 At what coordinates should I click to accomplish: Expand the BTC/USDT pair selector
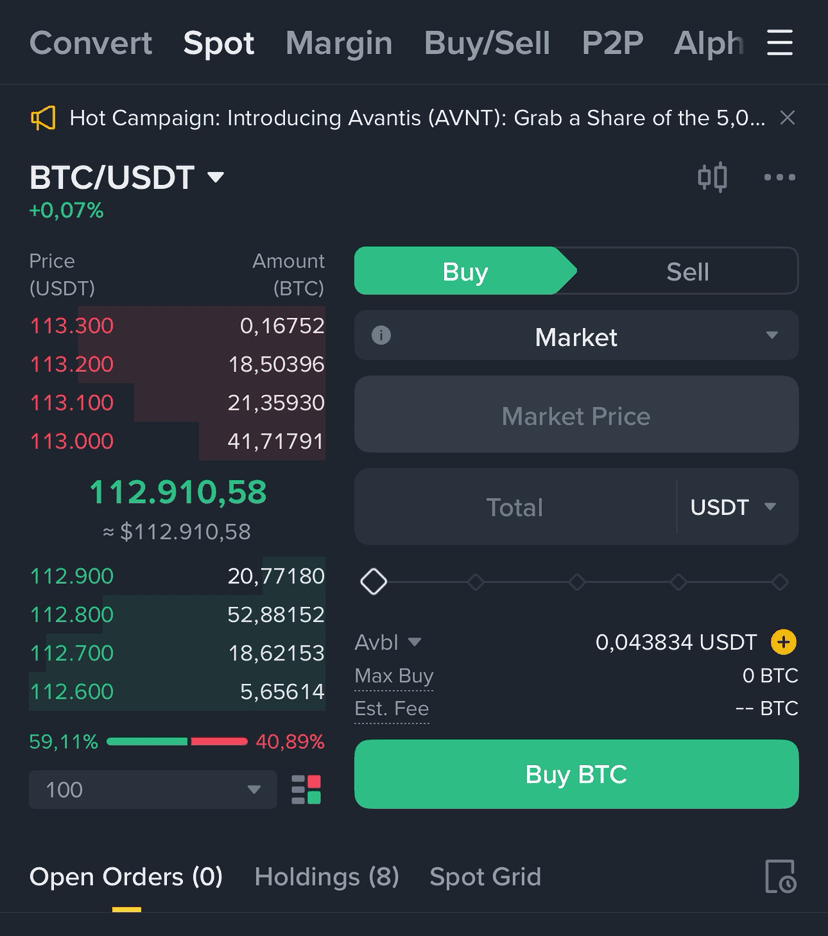(x=127, y=178)
